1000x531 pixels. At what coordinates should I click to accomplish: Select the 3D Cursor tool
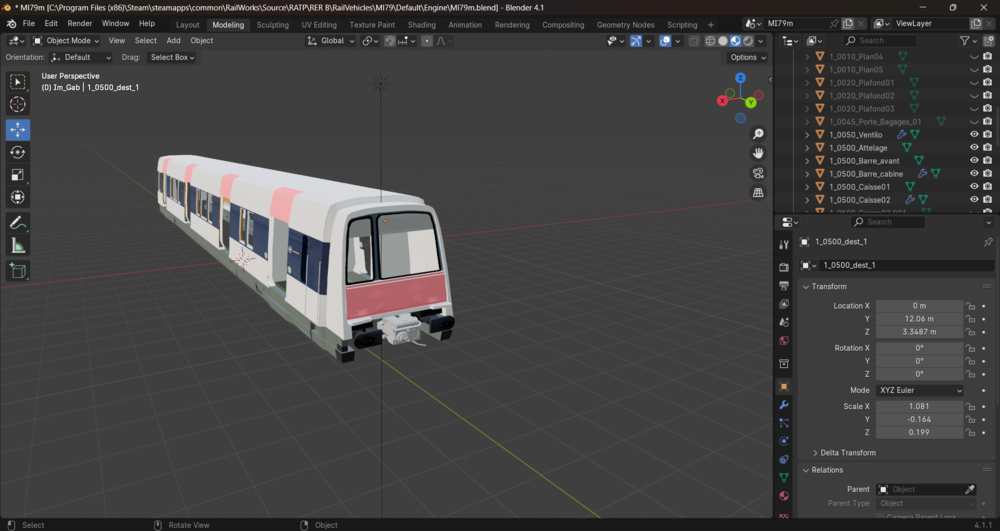click(x=18, y=105)
